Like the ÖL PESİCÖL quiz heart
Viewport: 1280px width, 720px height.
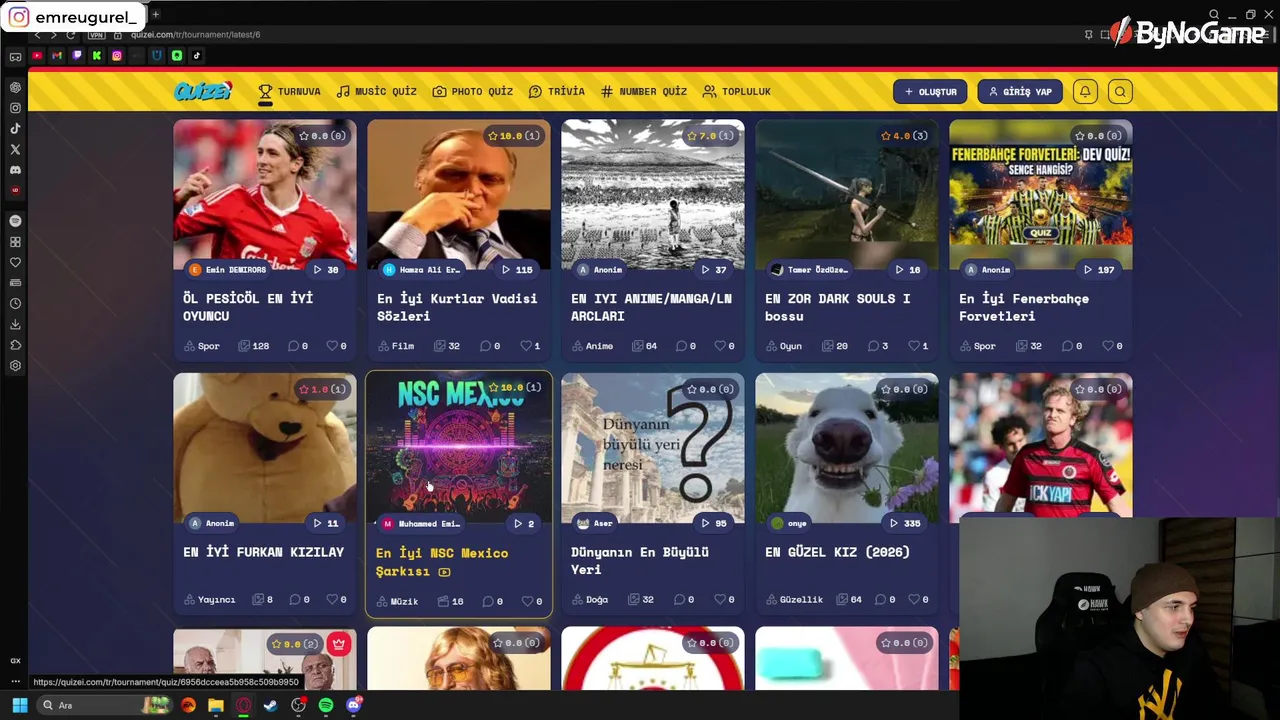(x=332, y=346)
